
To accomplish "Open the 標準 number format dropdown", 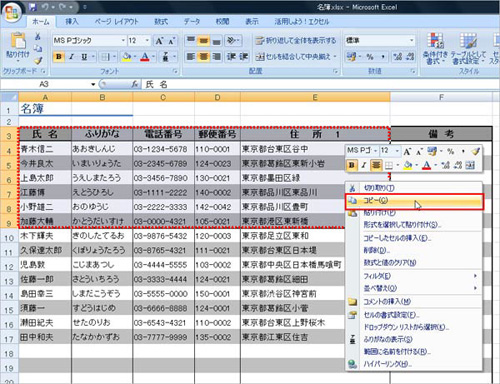I will (x=412, y=41).
